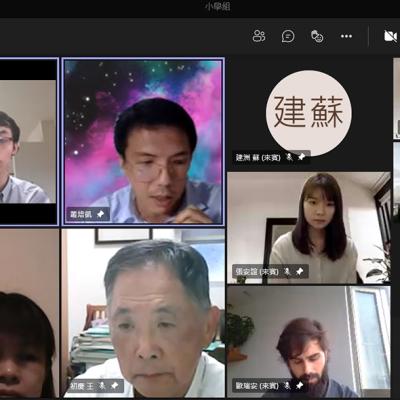
Task: Click the meeting title in the top bar
Action: point(218,6)
